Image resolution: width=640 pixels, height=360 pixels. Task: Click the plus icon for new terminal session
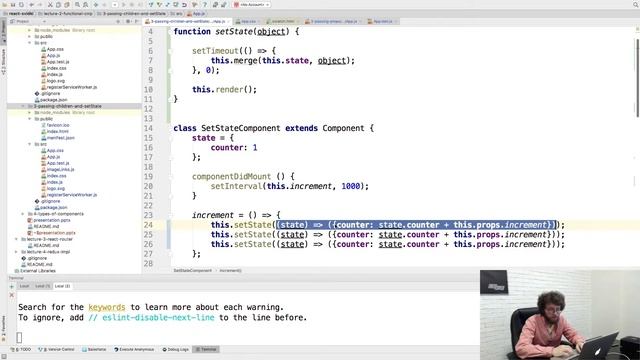[11, 286]
